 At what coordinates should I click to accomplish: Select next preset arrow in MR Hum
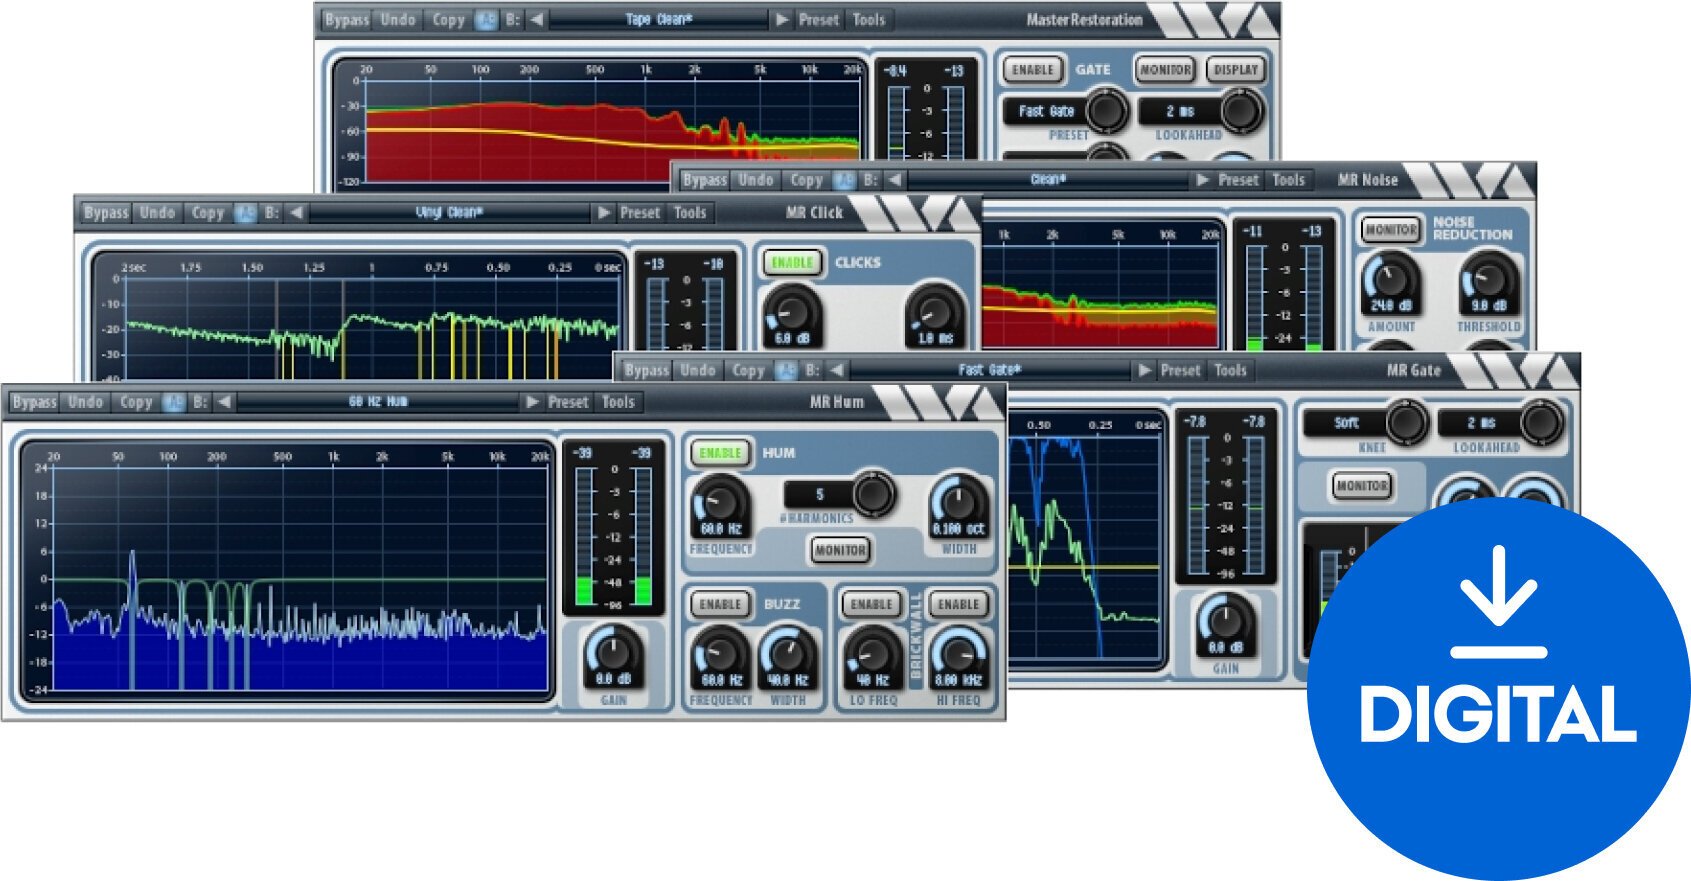[532, 402]
